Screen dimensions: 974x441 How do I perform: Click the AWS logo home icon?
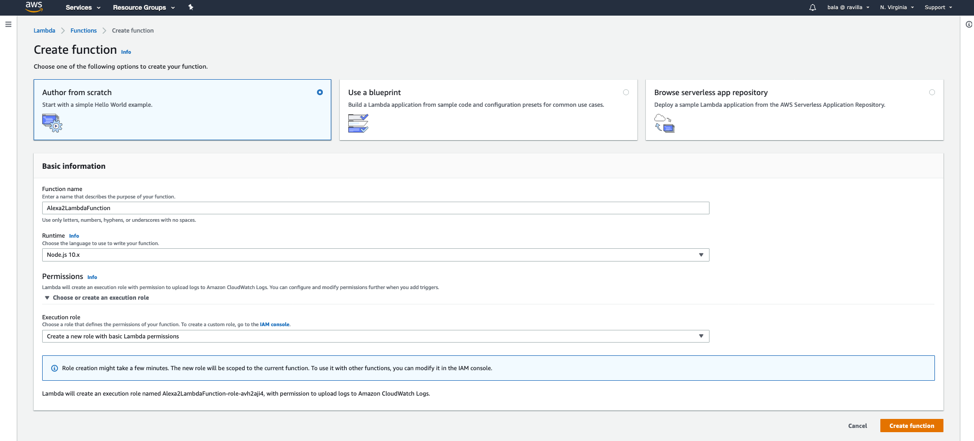point(34,7)
